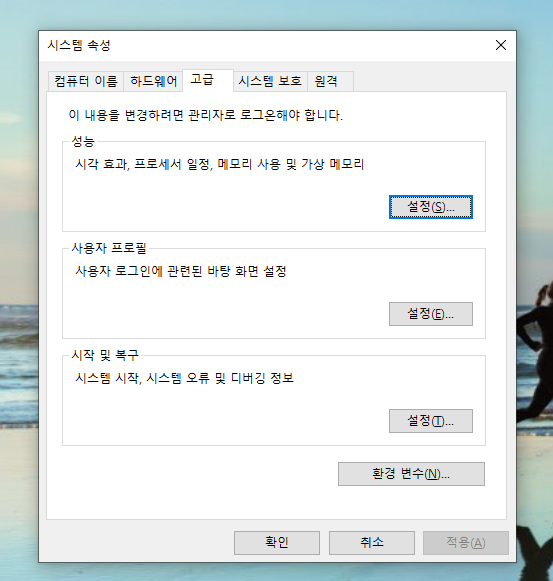Click the 사용자 프로필 group label
This screenshot has height=581, width=553.
[109, 248]
